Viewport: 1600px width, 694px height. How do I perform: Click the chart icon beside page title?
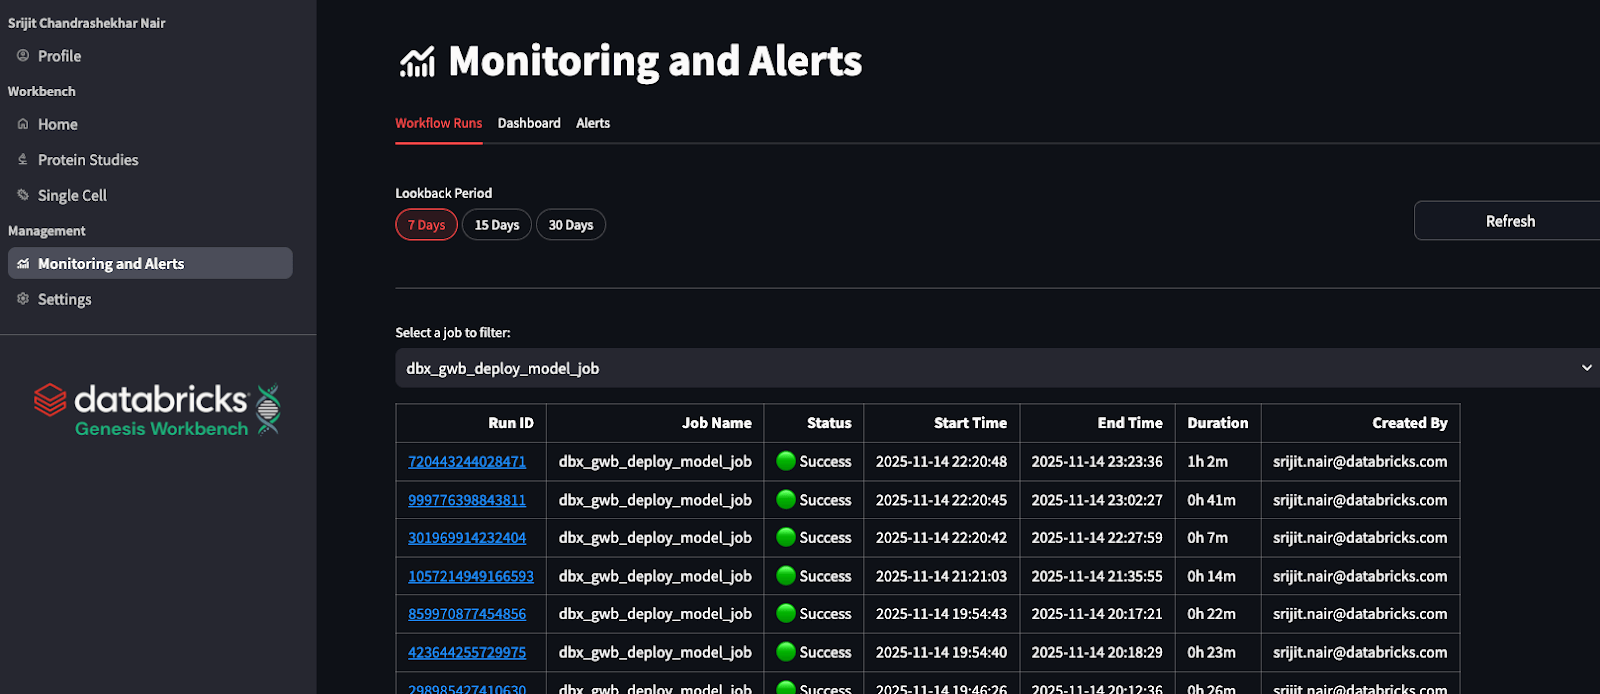[417, 62]
